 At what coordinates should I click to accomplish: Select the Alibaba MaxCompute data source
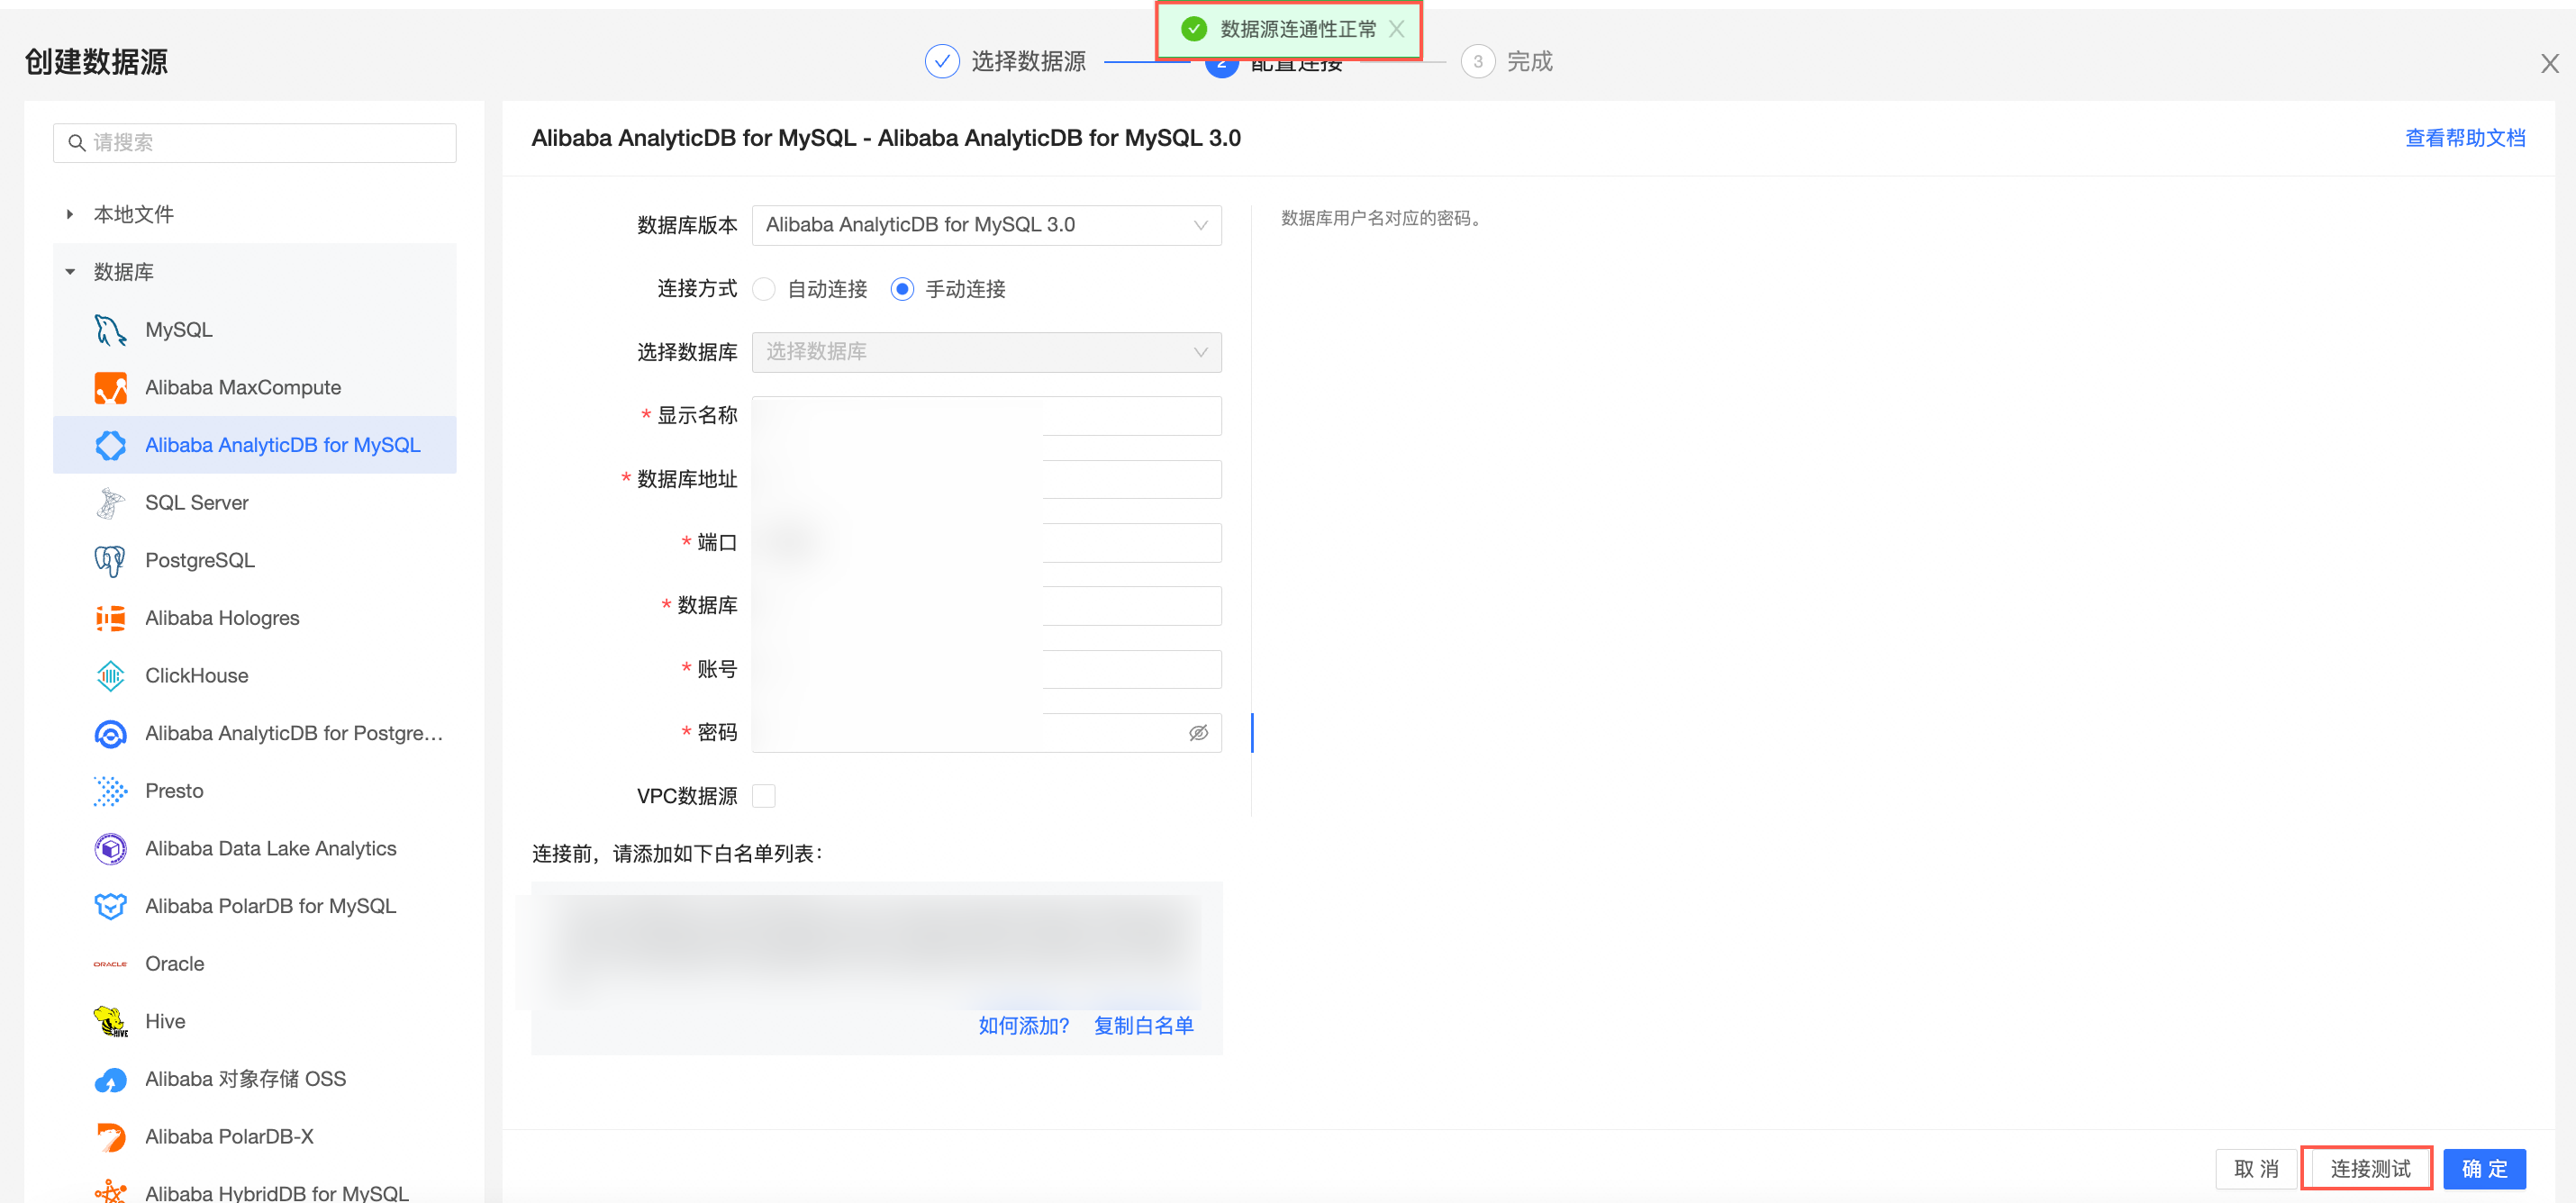(x=243, y=387)
